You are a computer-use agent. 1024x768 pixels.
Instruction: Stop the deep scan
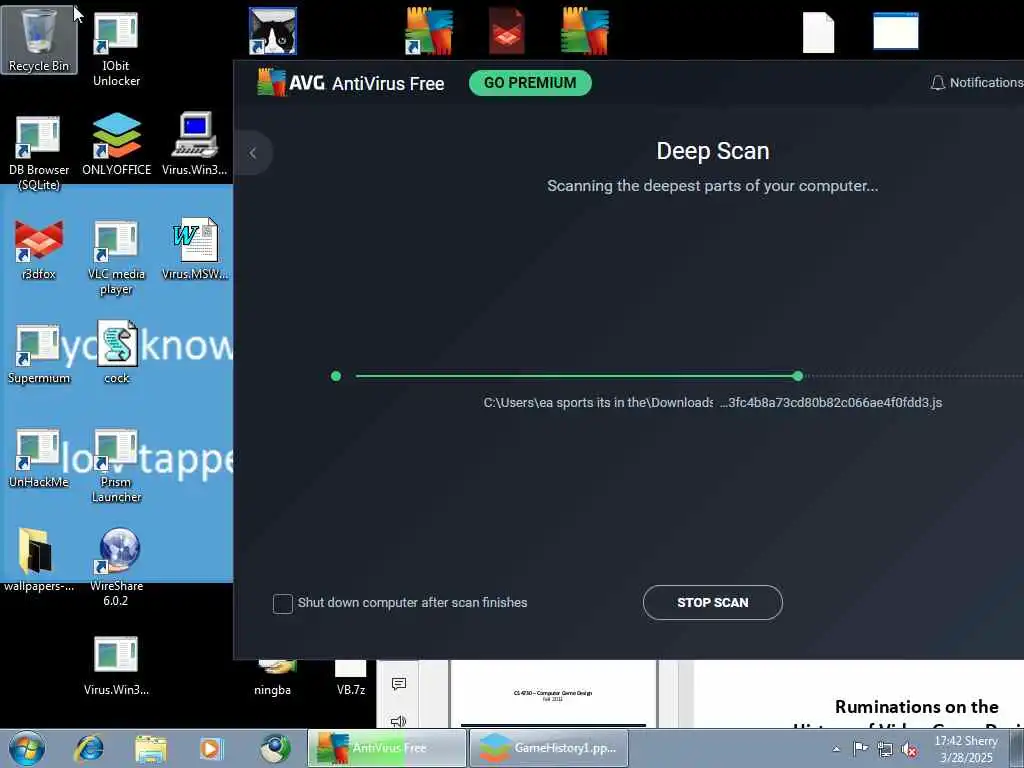[x=712, y=603]
